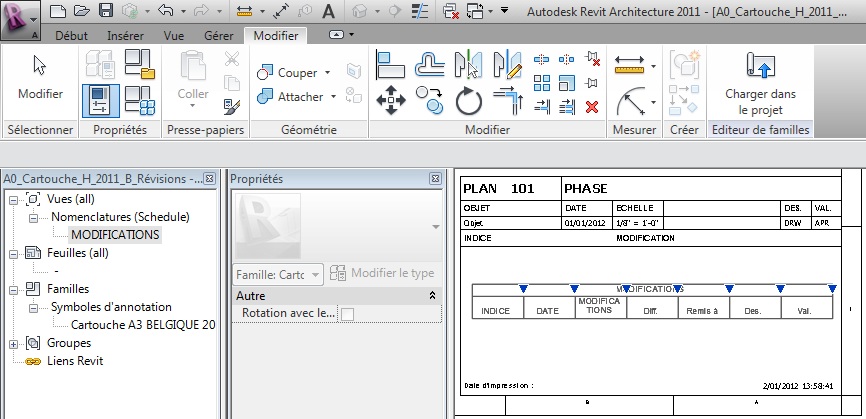Click Close Hidden Windows icon
This screenshot has height=419, width=866.
tap(451, 10)
